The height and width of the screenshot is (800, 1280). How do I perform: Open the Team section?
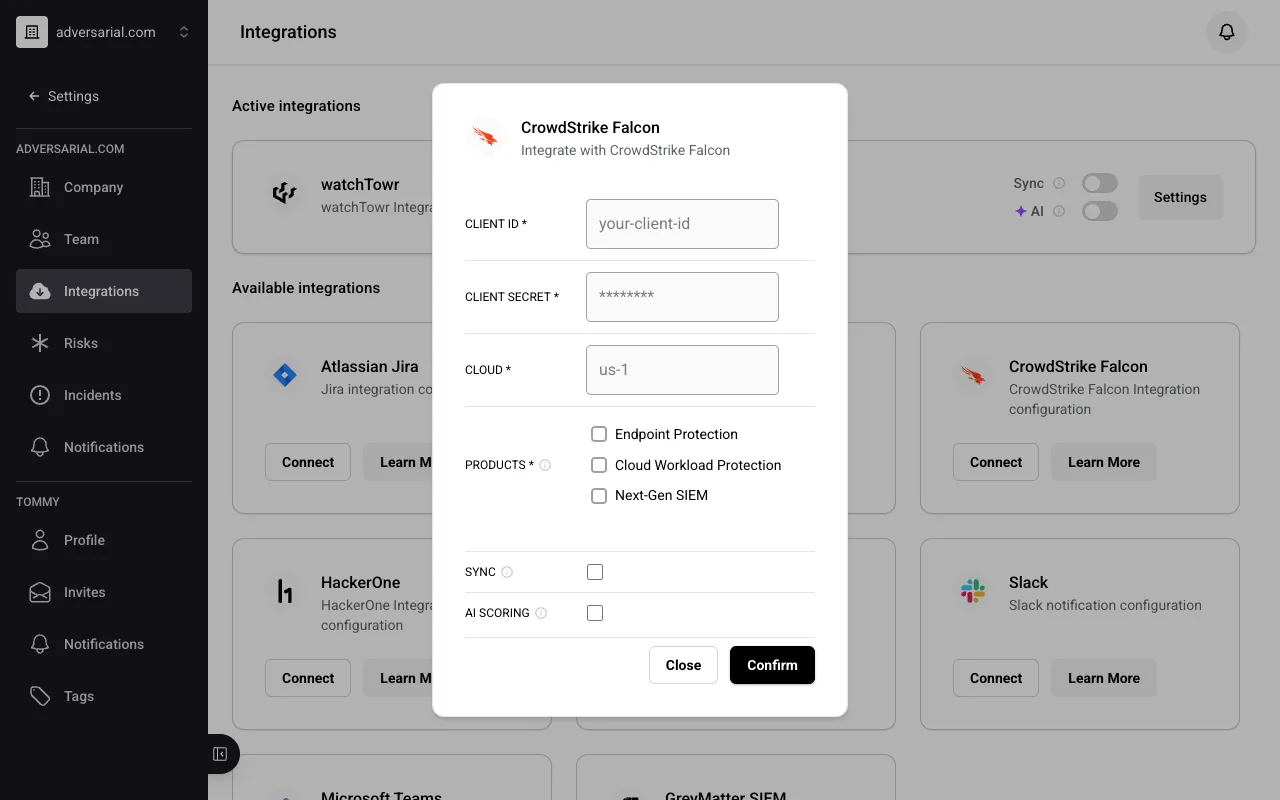click(x=104, y=239)
